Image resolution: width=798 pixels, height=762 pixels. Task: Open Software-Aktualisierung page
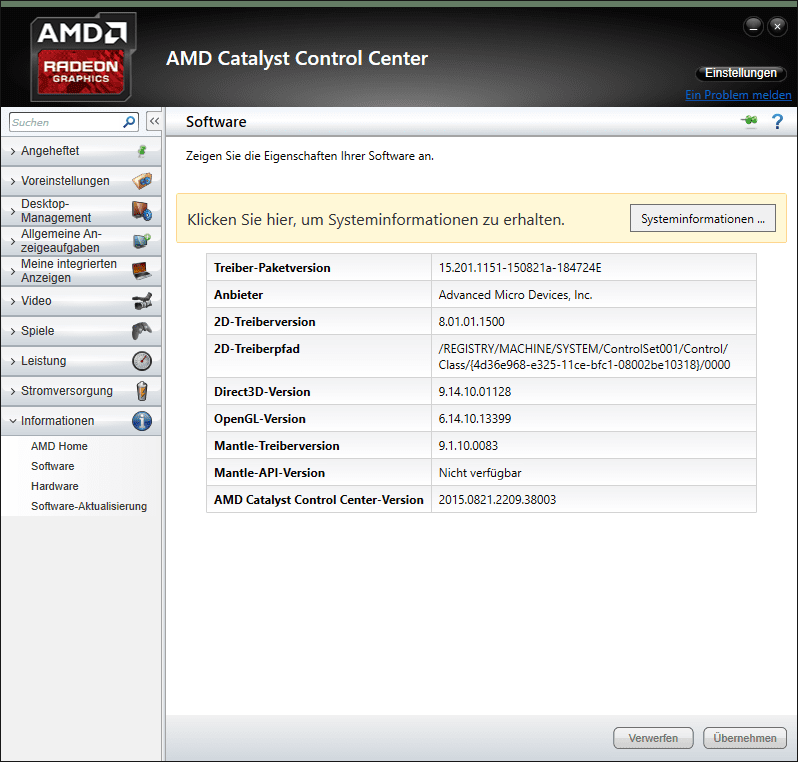89,506
